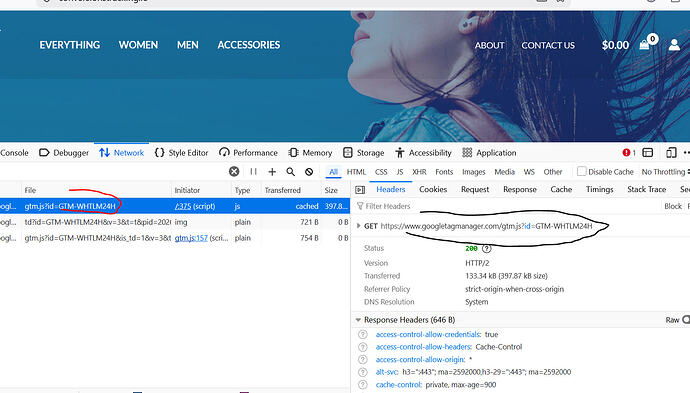This screenshot has width=690, height=393.
Task: Switch to the Performance tab
Action: pyautogui.click(x=248, y=153)
